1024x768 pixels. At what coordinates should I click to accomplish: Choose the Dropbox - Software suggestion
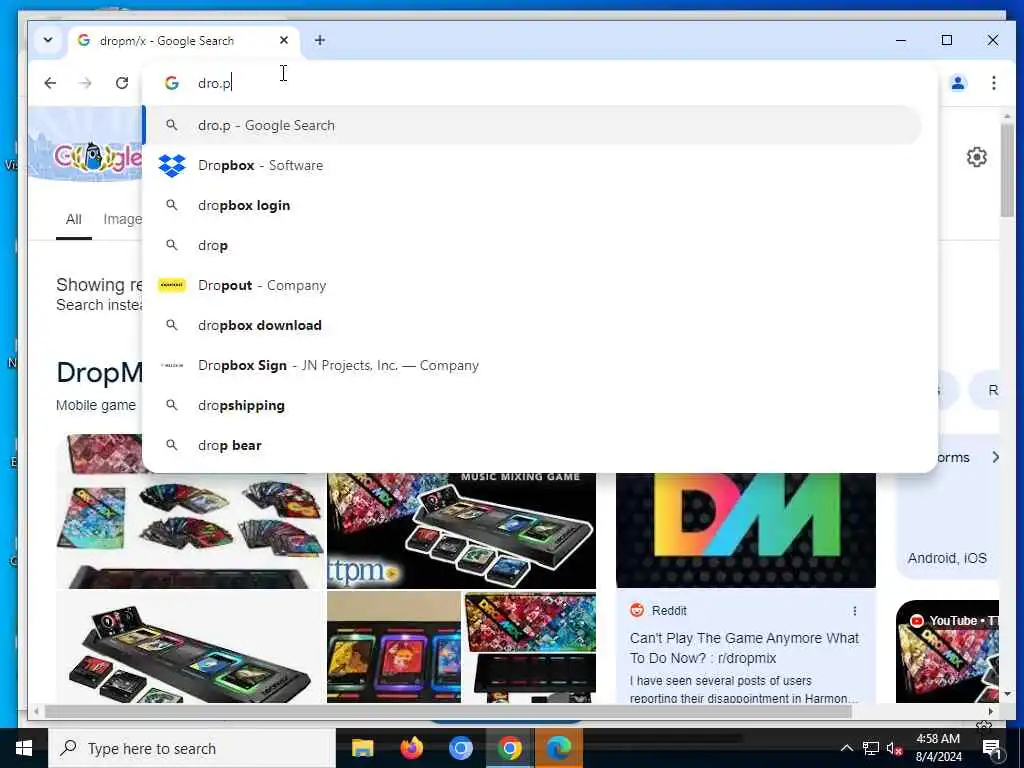pyautogui.click(x=532, y=165)
